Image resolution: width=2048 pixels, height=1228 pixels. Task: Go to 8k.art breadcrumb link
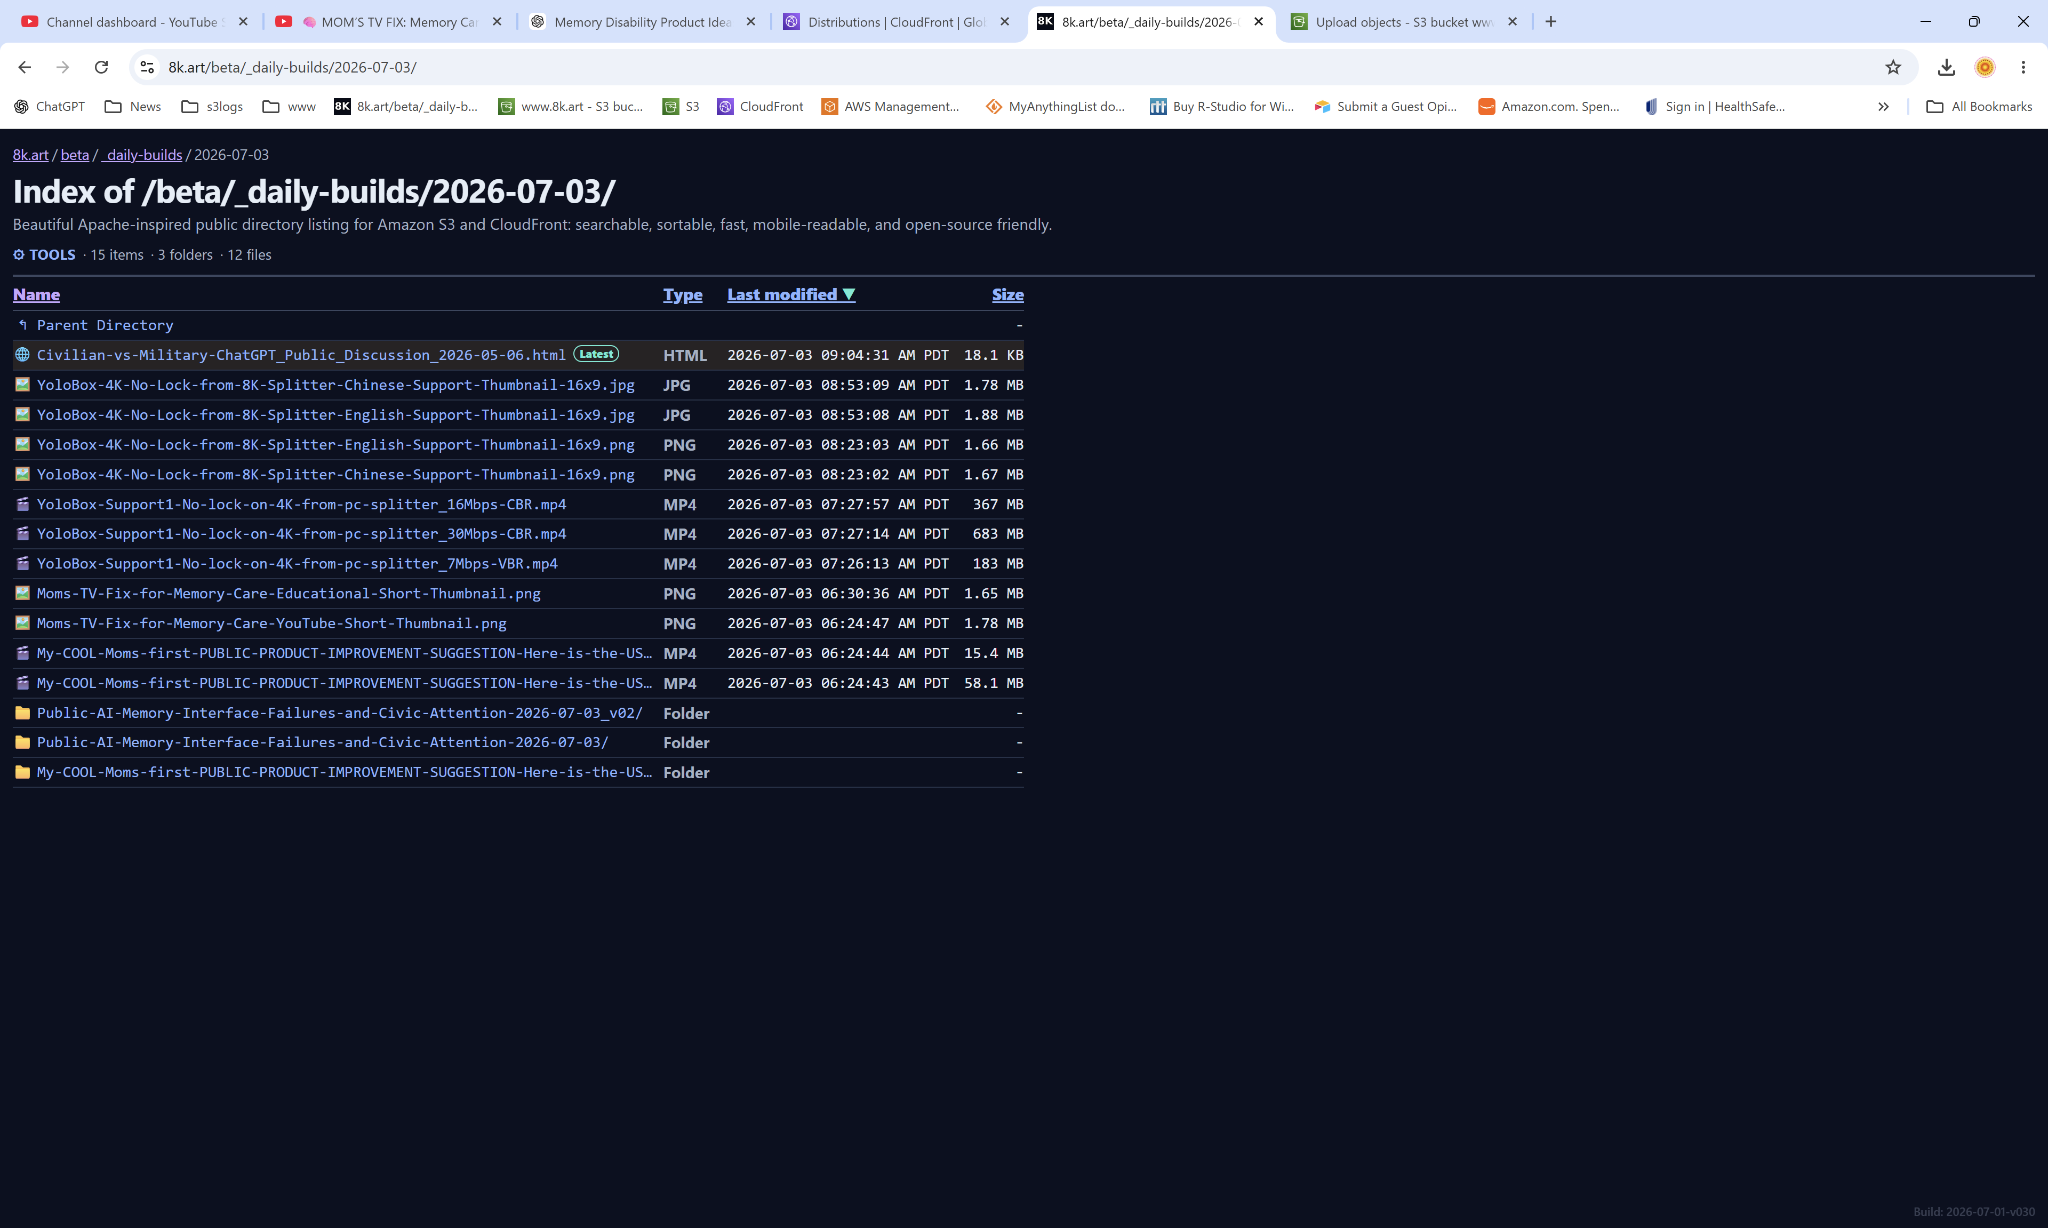point(31,155)
